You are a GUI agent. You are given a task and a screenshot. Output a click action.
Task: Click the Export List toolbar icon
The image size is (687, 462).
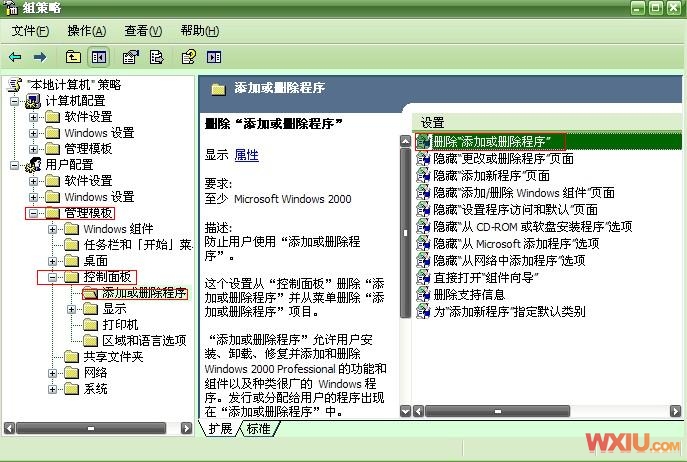point(156,57)
